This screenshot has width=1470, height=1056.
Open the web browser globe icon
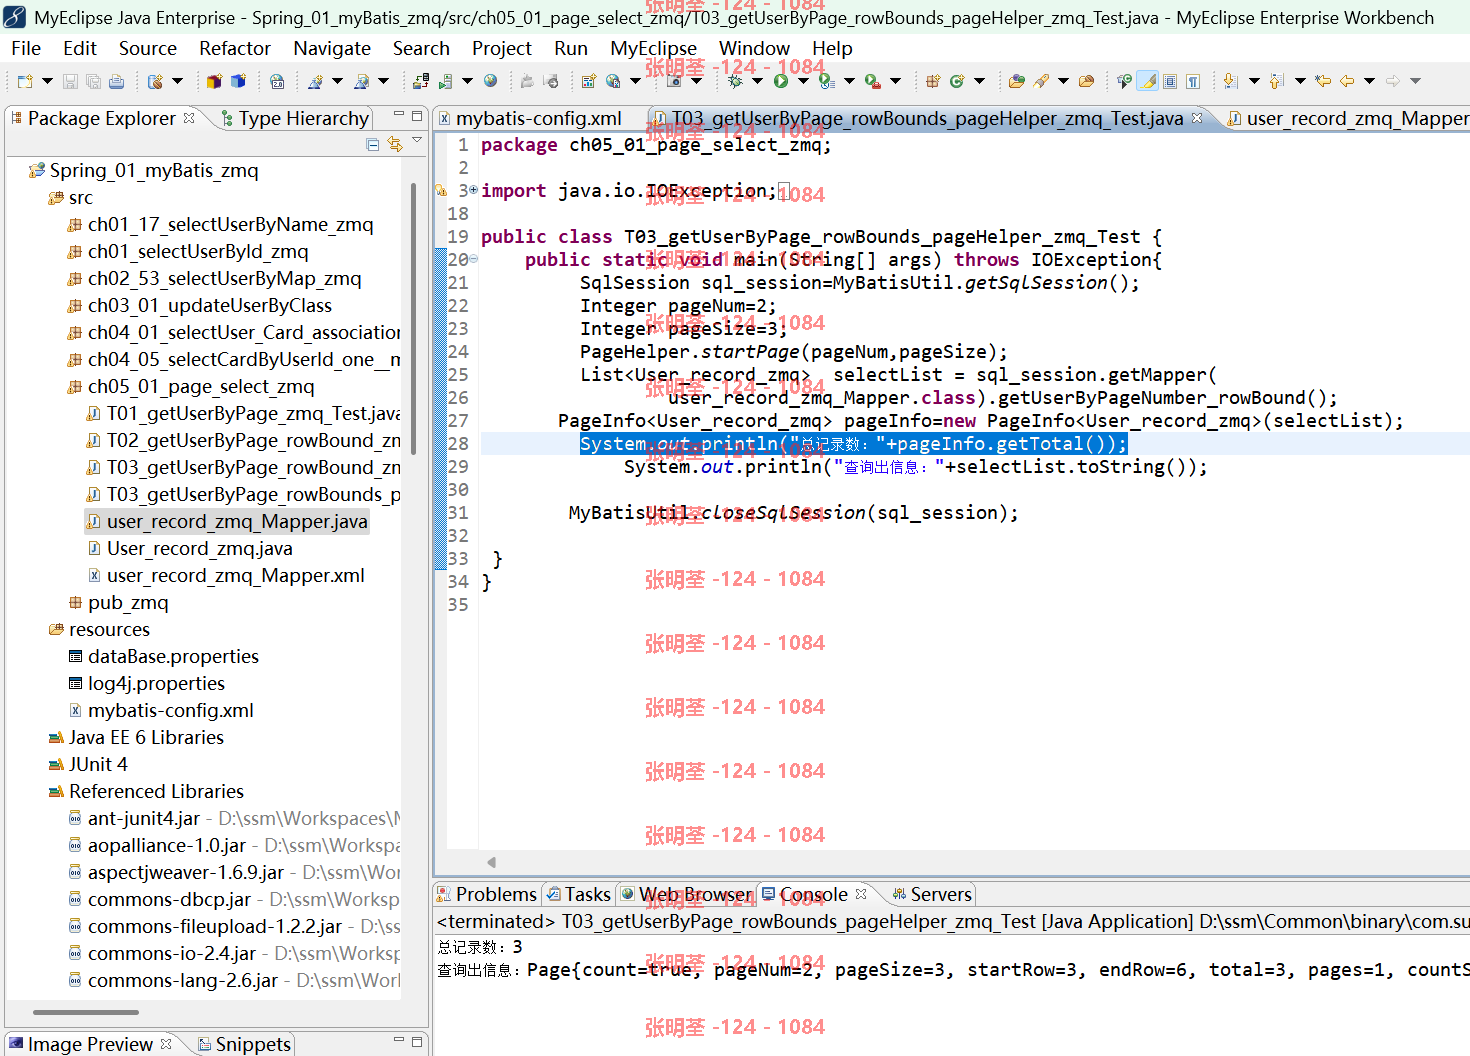point(490,81)
